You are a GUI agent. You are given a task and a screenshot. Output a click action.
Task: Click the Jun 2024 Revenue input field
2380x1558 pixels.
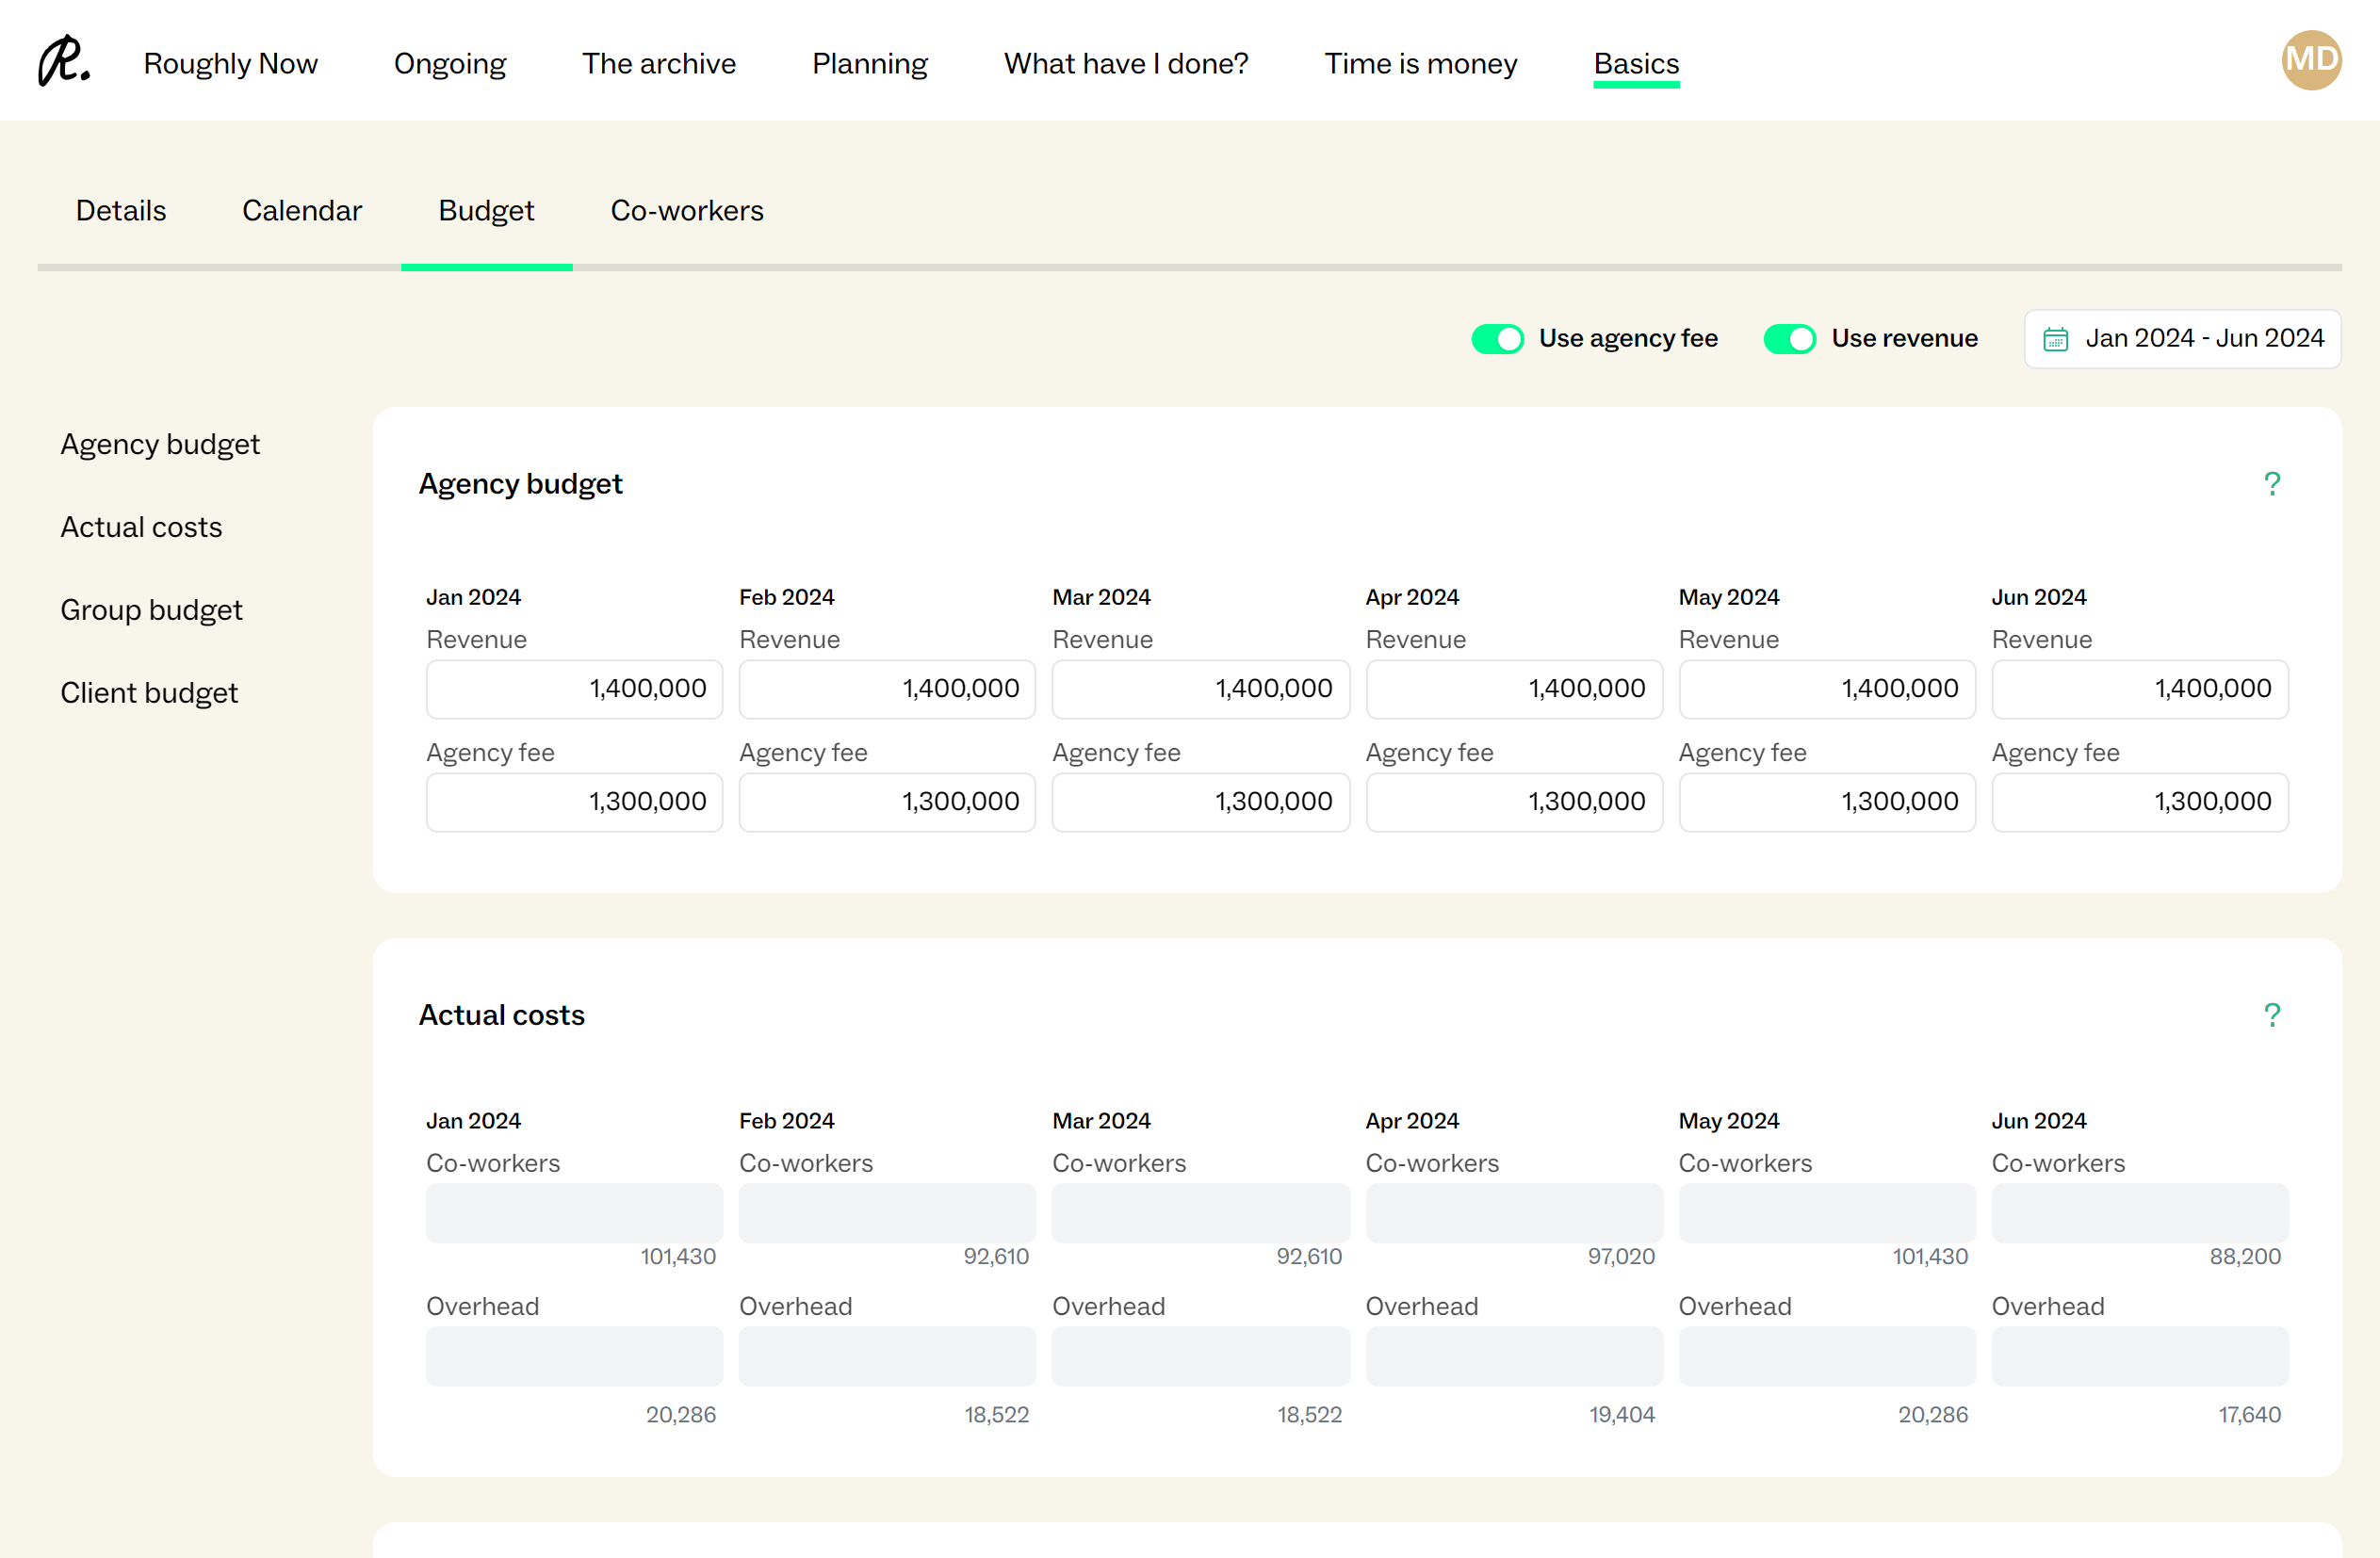click(x=2139, y=689)
